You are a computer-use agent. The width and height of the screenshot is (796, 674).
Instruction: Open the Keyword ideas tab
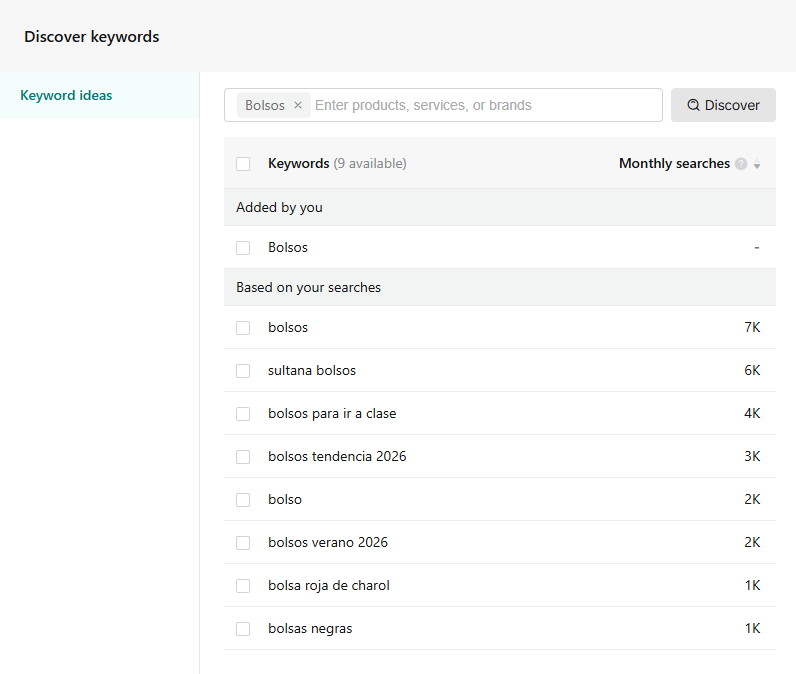coord(100,95)
